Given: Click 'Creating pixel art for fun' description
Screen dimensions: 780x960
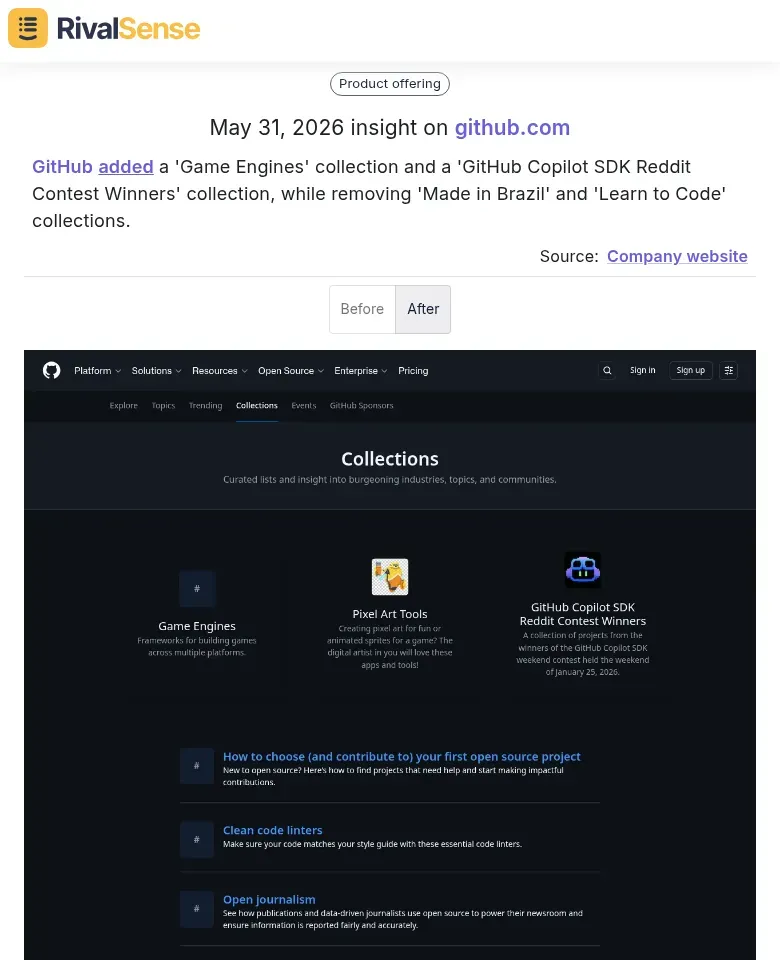Looking at the screenshot, I should (390, 647).
